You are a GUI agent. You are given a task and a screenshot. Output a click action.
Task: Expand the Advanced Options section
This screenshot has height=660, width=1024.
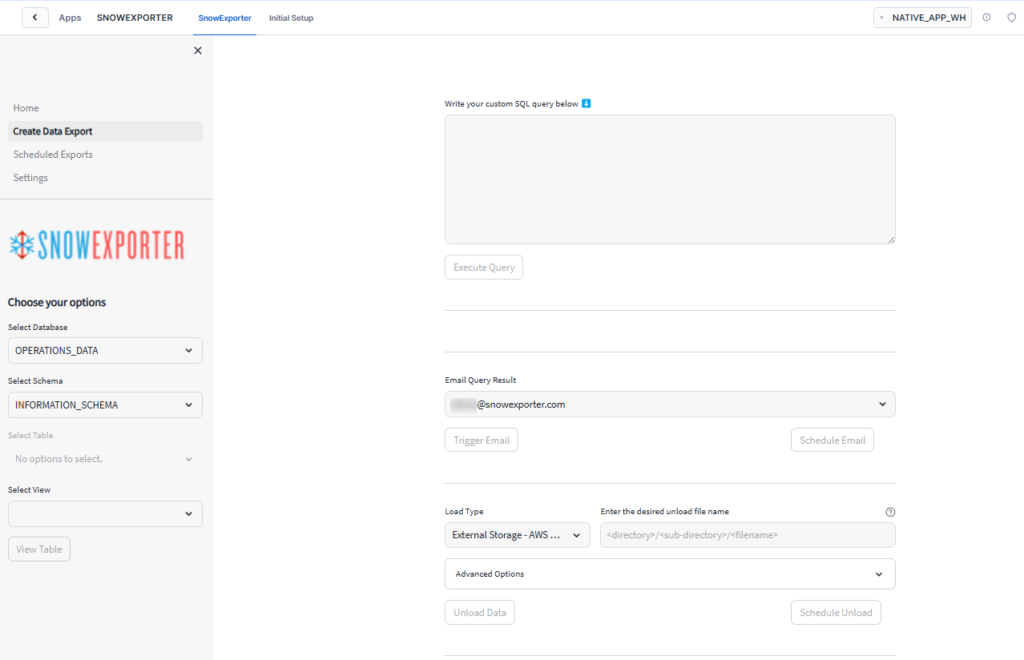tap(669, 574)
